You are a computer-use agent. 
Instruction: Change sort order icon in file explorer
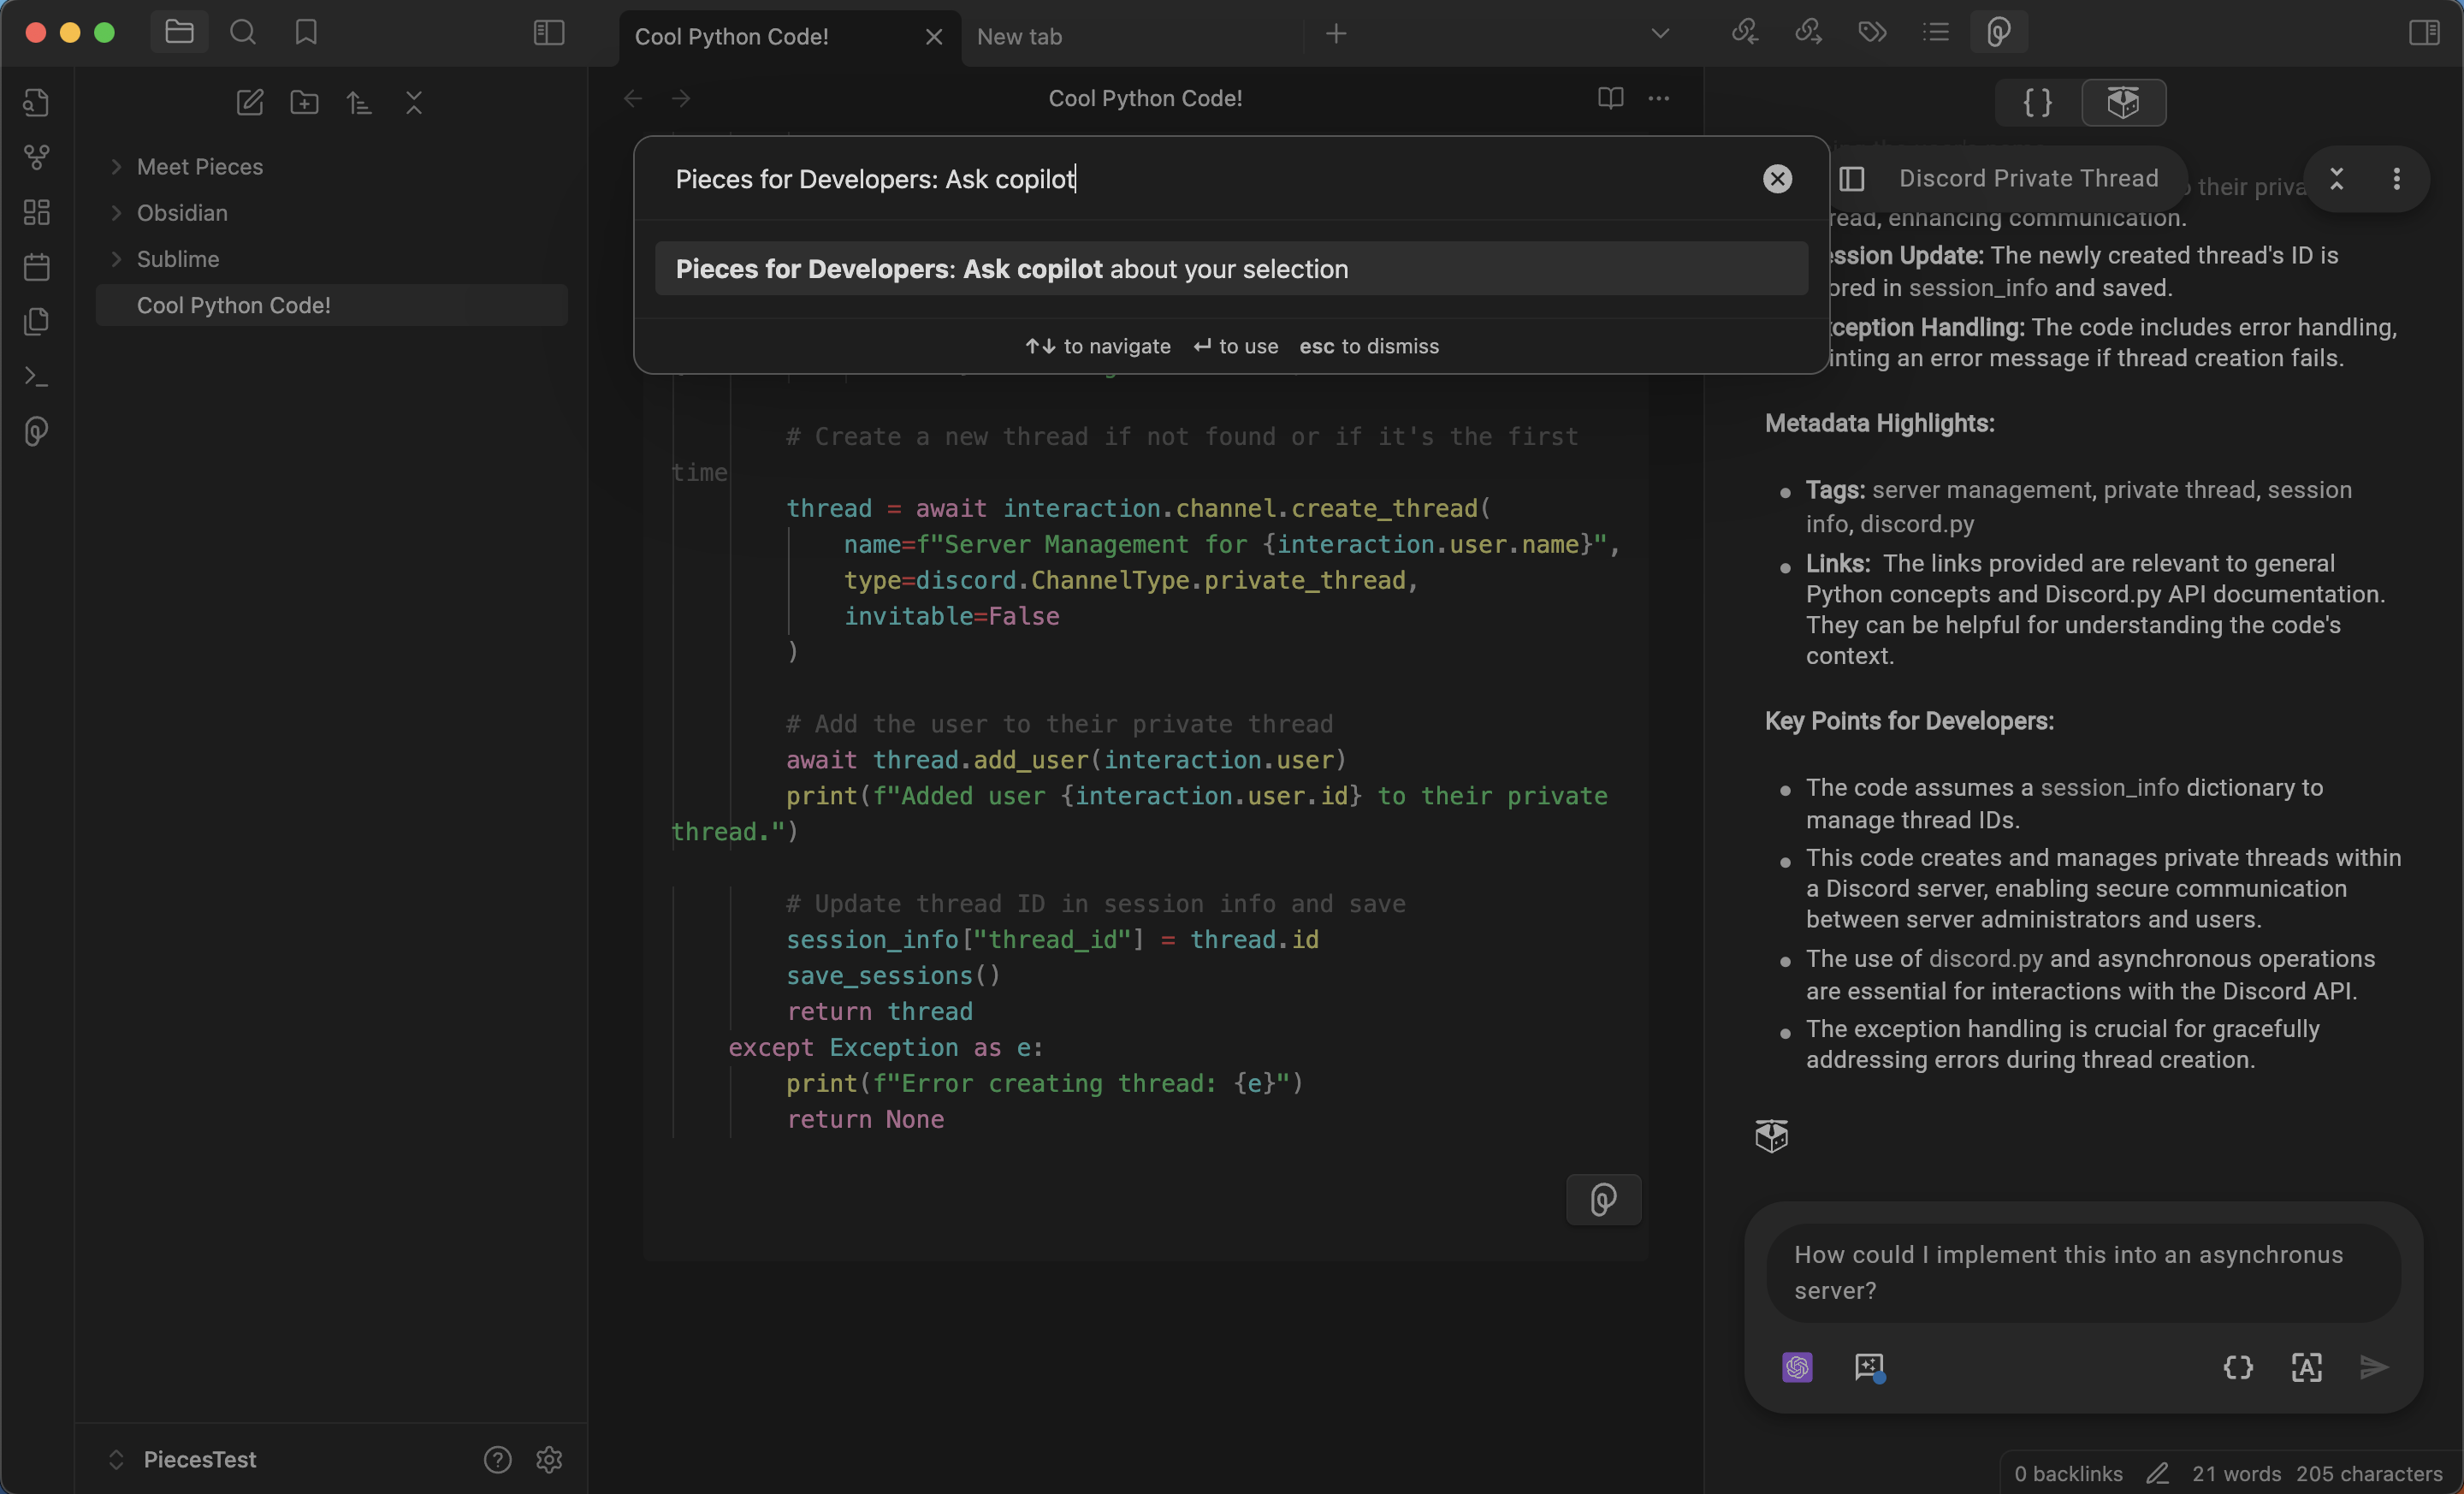tap(359, 102)
